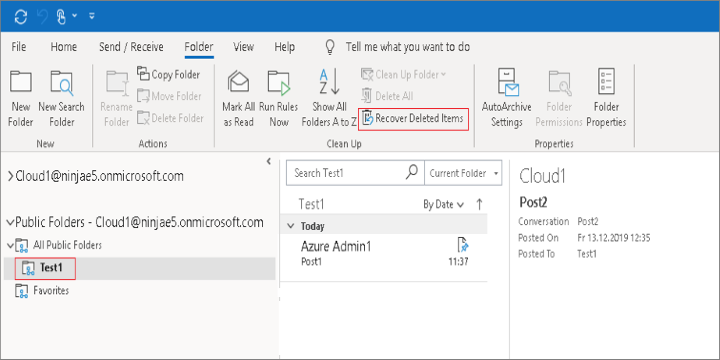Screen dimensions: 720x360
Task: Collapse the Public Folders node
Action: point(10,222)
